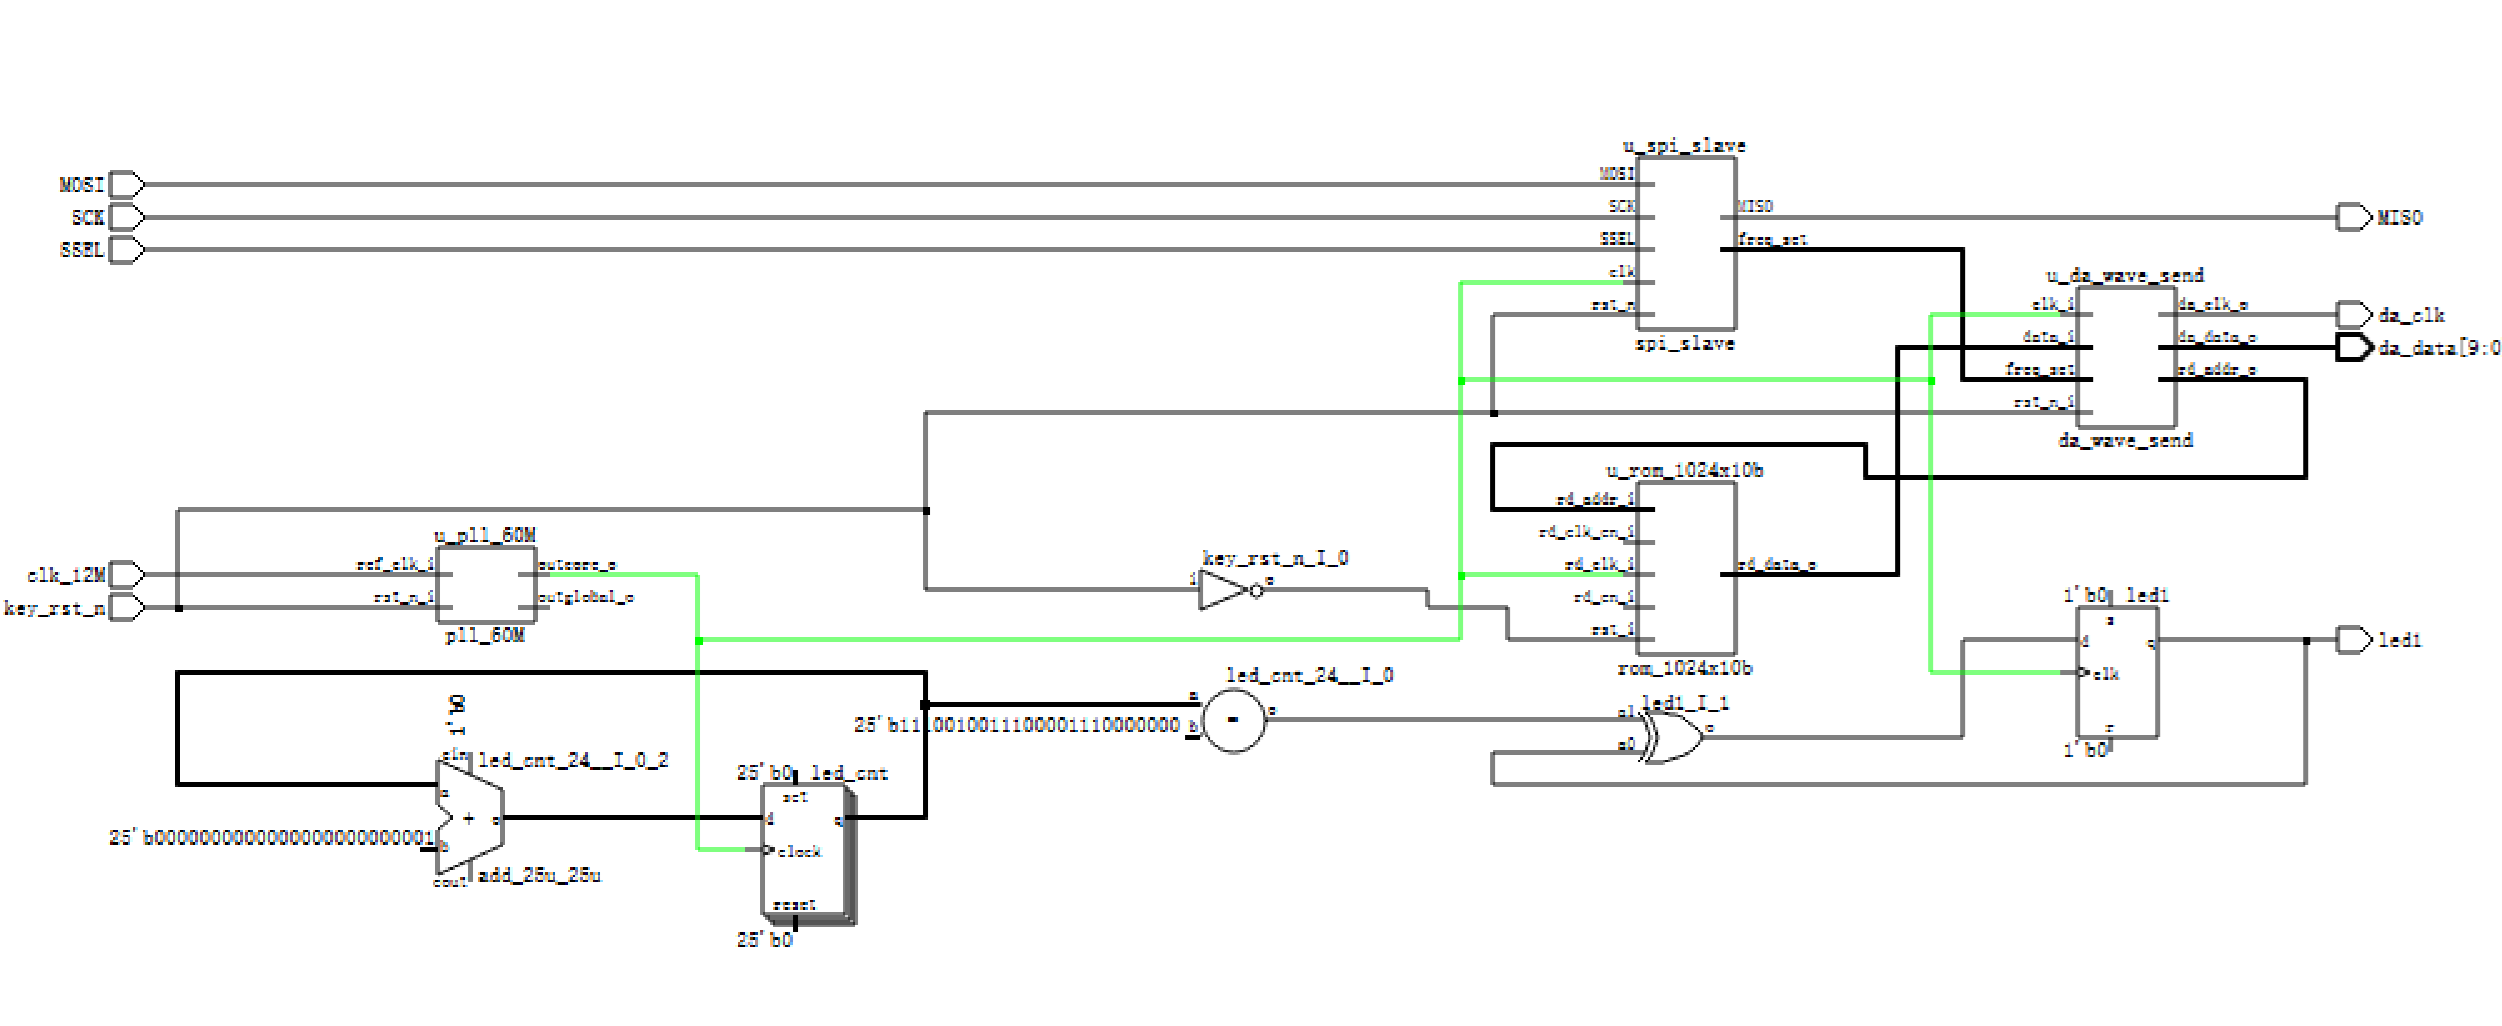Click the MISO output port symbol
This screenshot has height=1026, width=2502.
point(2353,217)
